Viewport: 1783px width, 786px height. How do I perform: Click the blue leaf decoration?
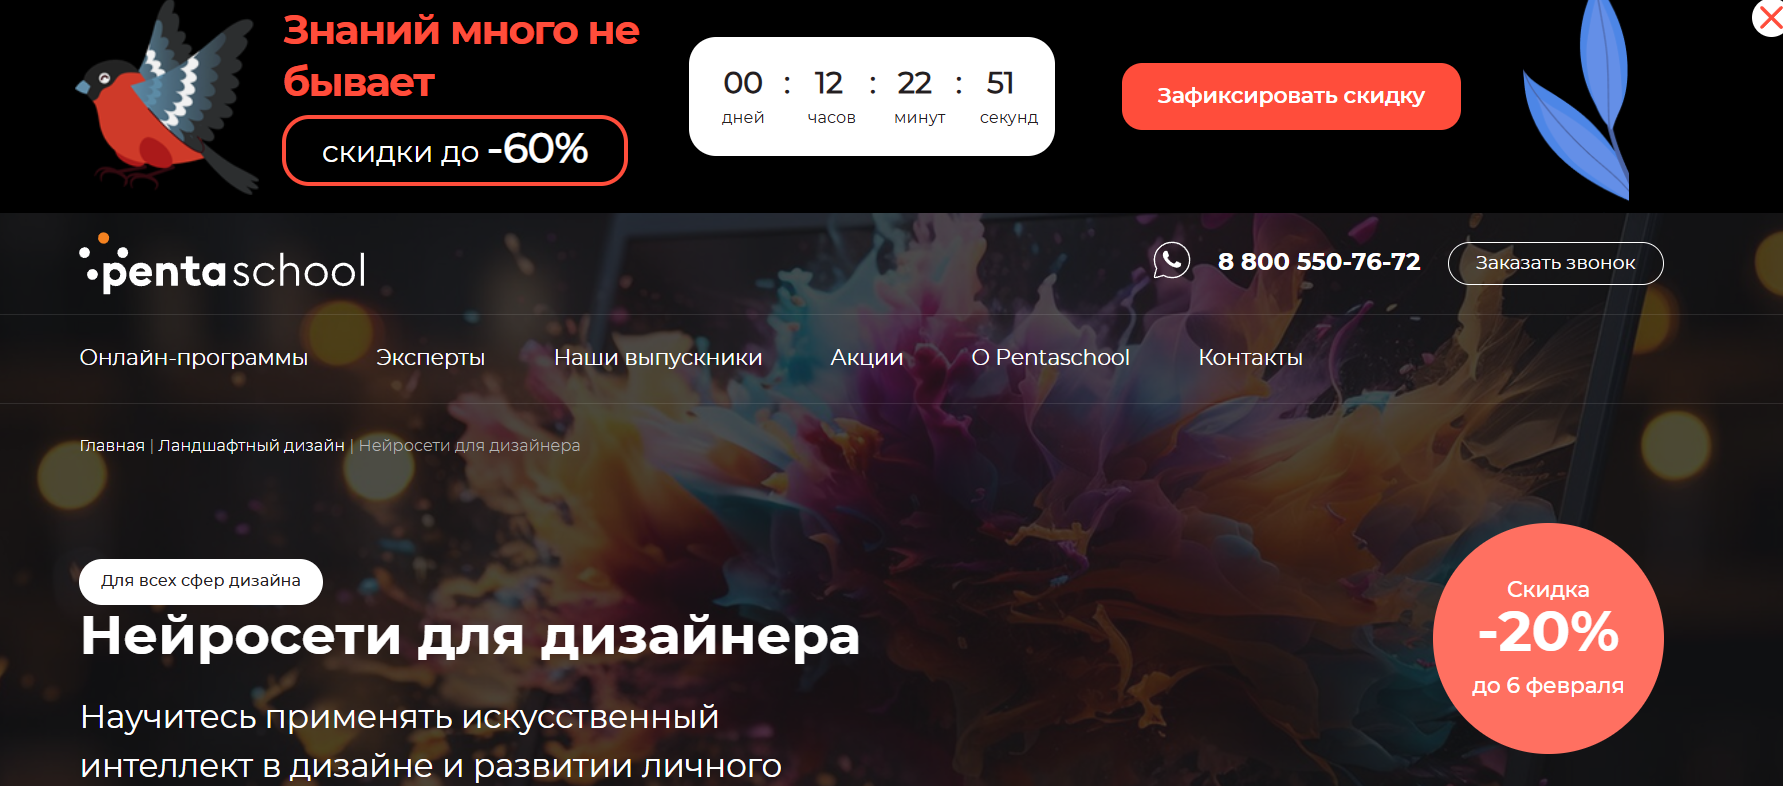tap(1577, 98)
